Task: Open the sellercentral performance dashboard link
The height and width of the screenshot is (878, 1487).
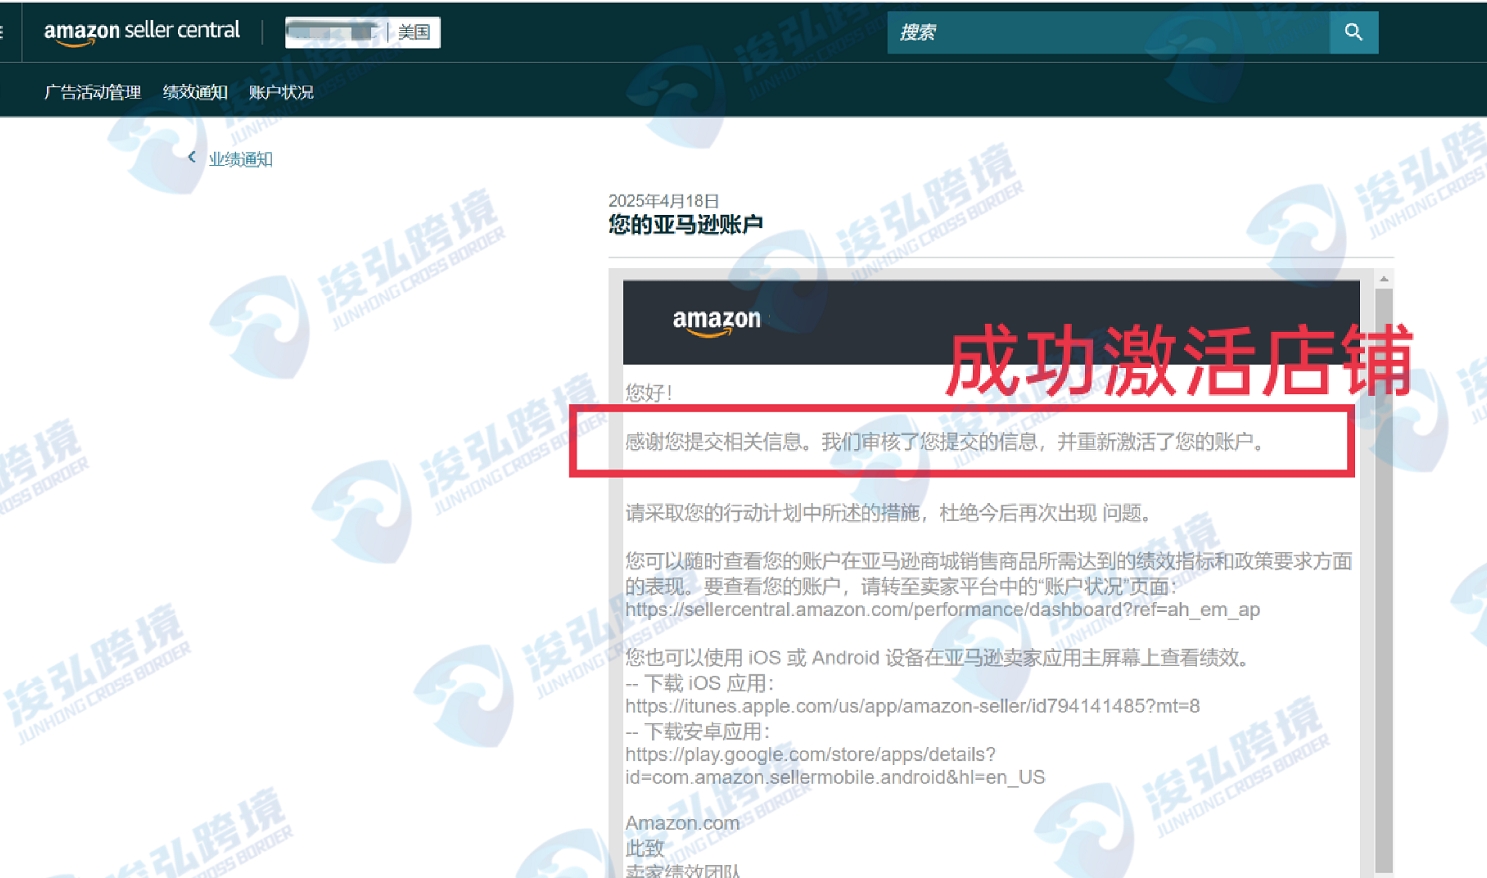Action: [942, 609]
